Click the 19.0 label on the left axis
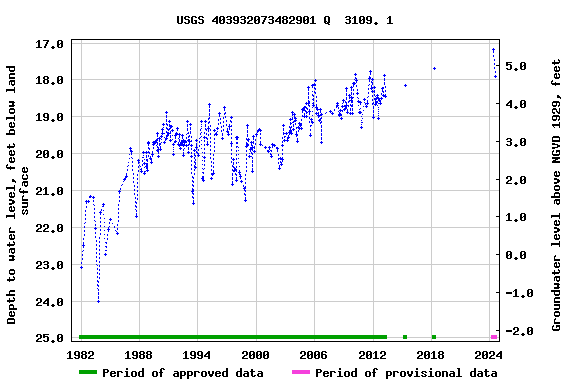 coord(49,117)
